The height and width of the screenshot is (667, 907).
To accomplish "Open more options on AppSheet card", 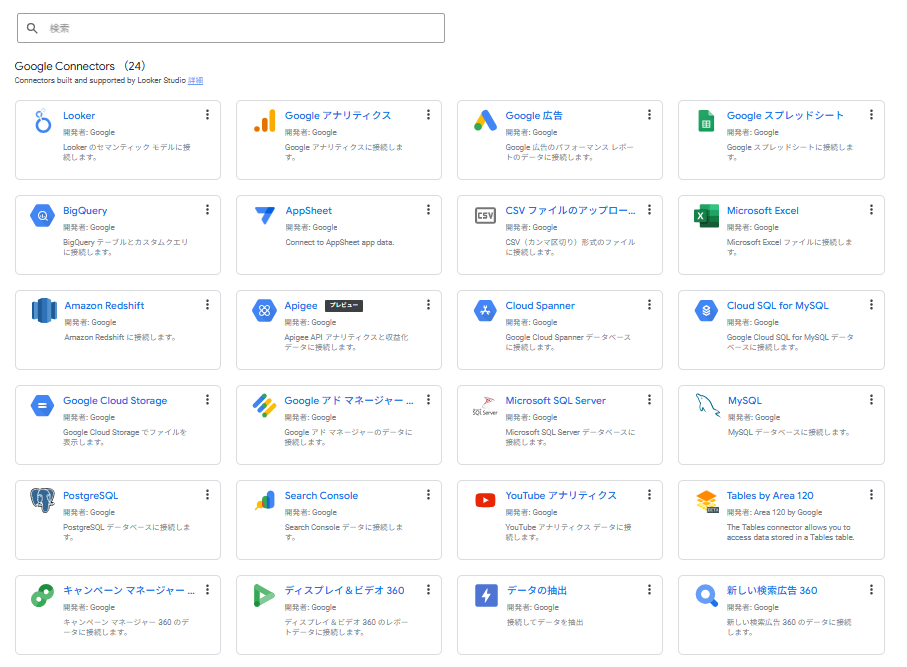I will pyautogui.click(x=428, y=209).
